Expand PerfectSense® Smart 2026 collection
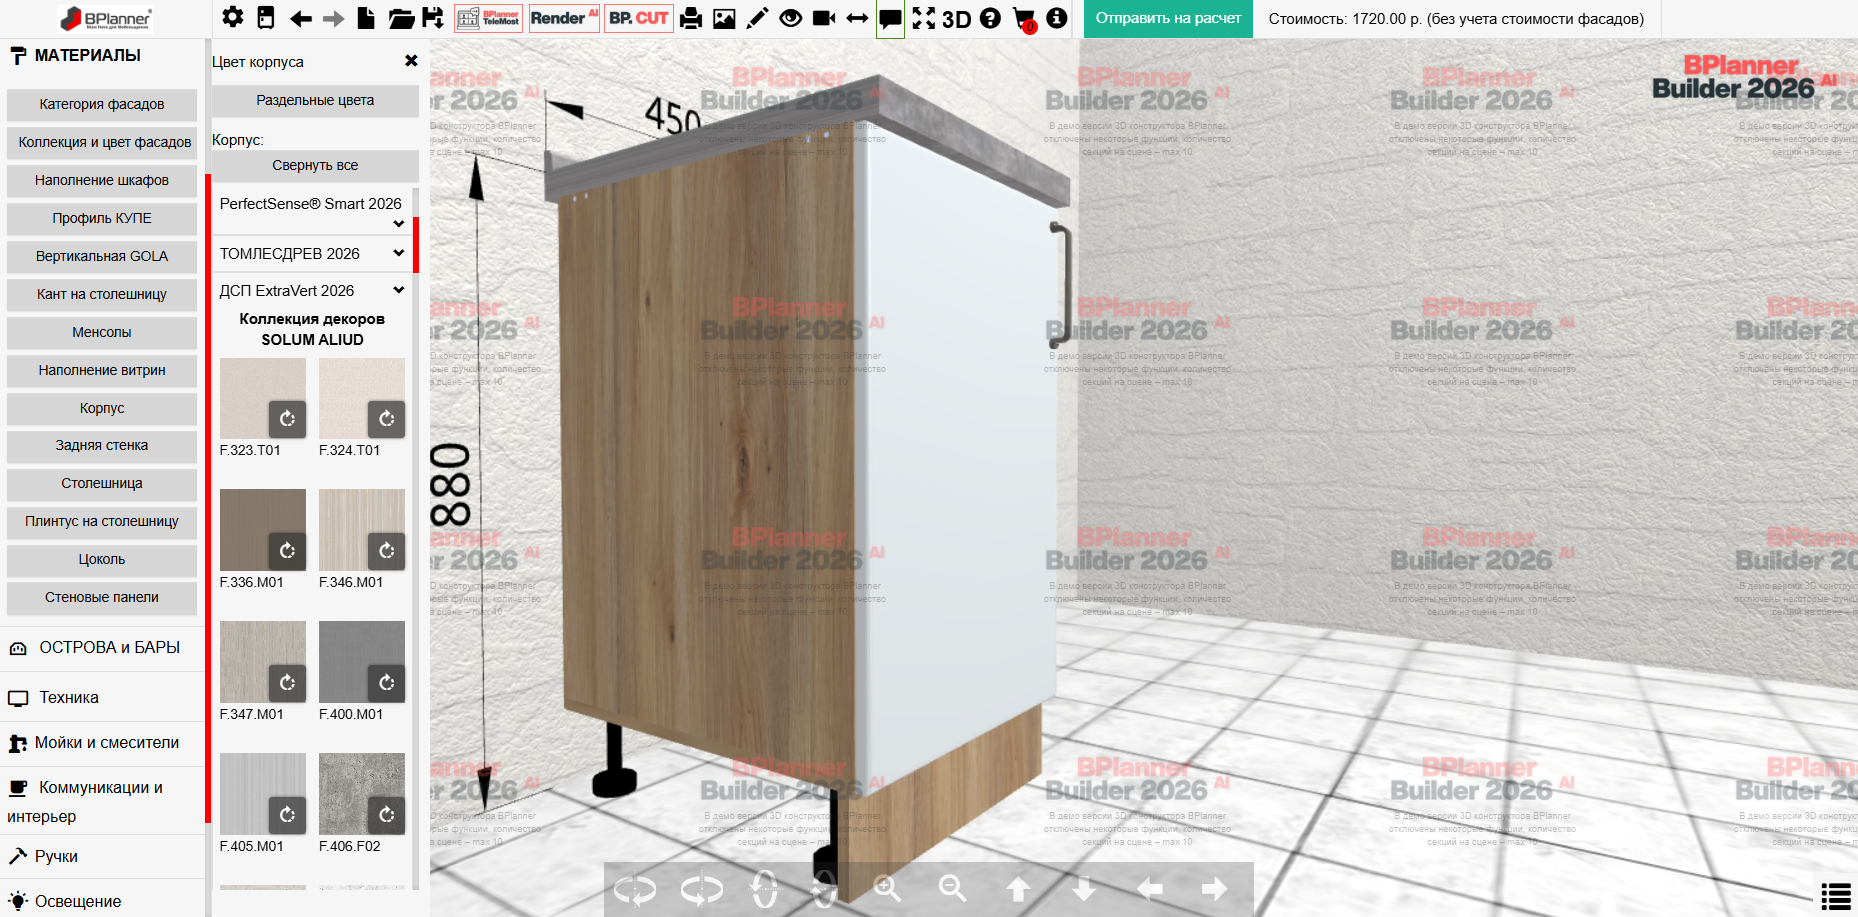This screenshot has width=1858, height=917. (312, 211)
